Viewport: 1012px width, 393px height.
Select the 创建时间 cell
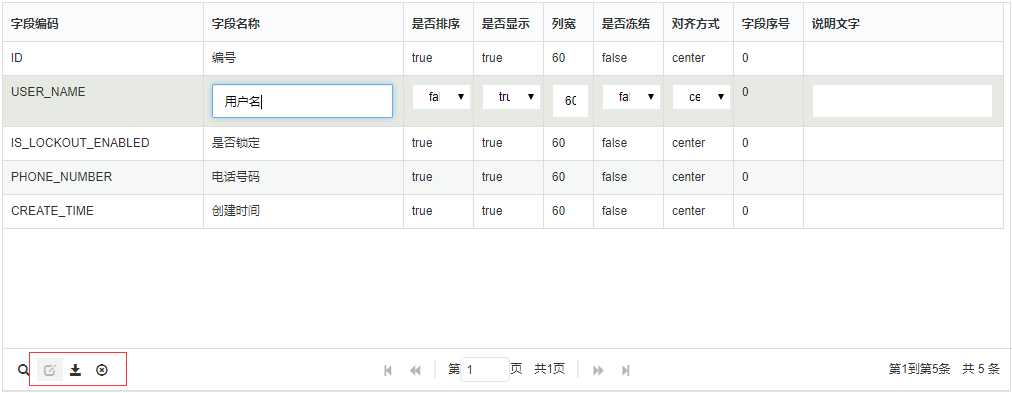click(x=303, y=211)
